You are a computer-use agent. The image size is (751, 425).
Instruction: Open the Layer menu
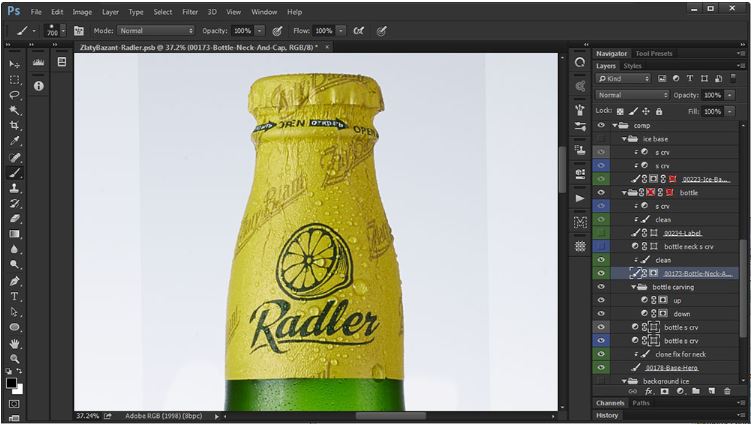(110, 12)
